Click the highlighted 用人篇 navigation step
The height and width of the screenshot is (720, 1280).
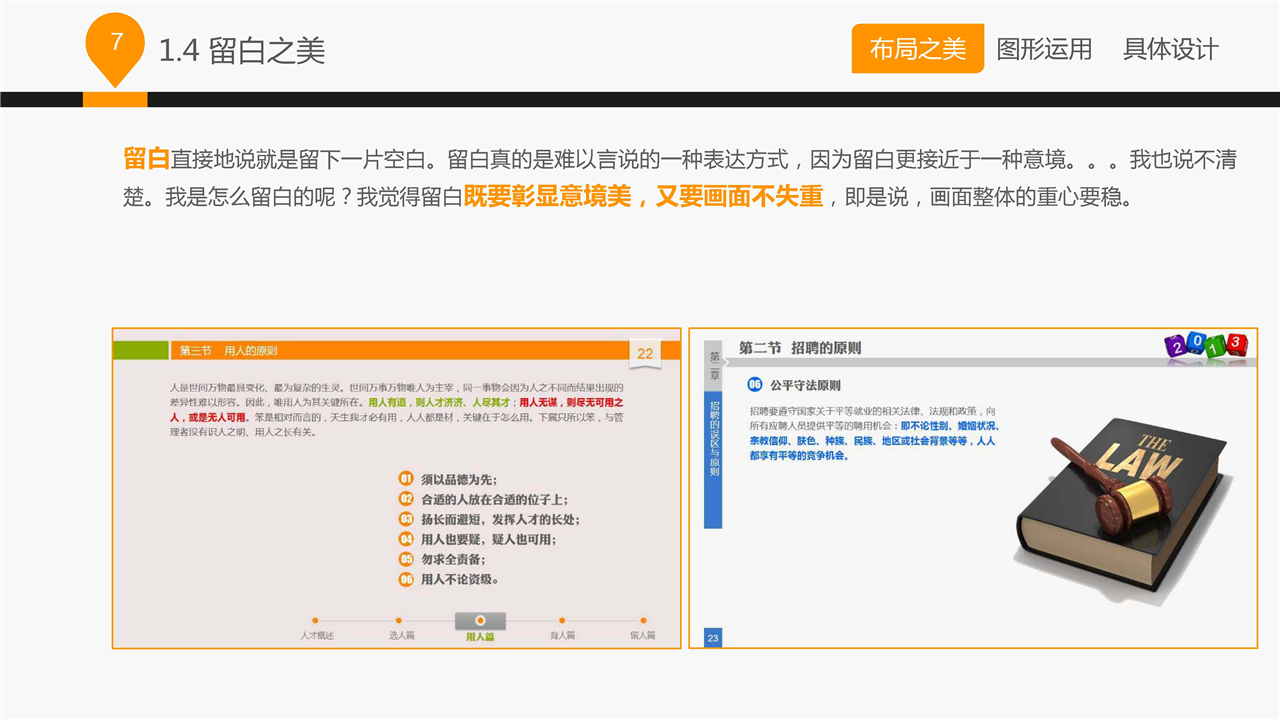click(x=480, y=626)
